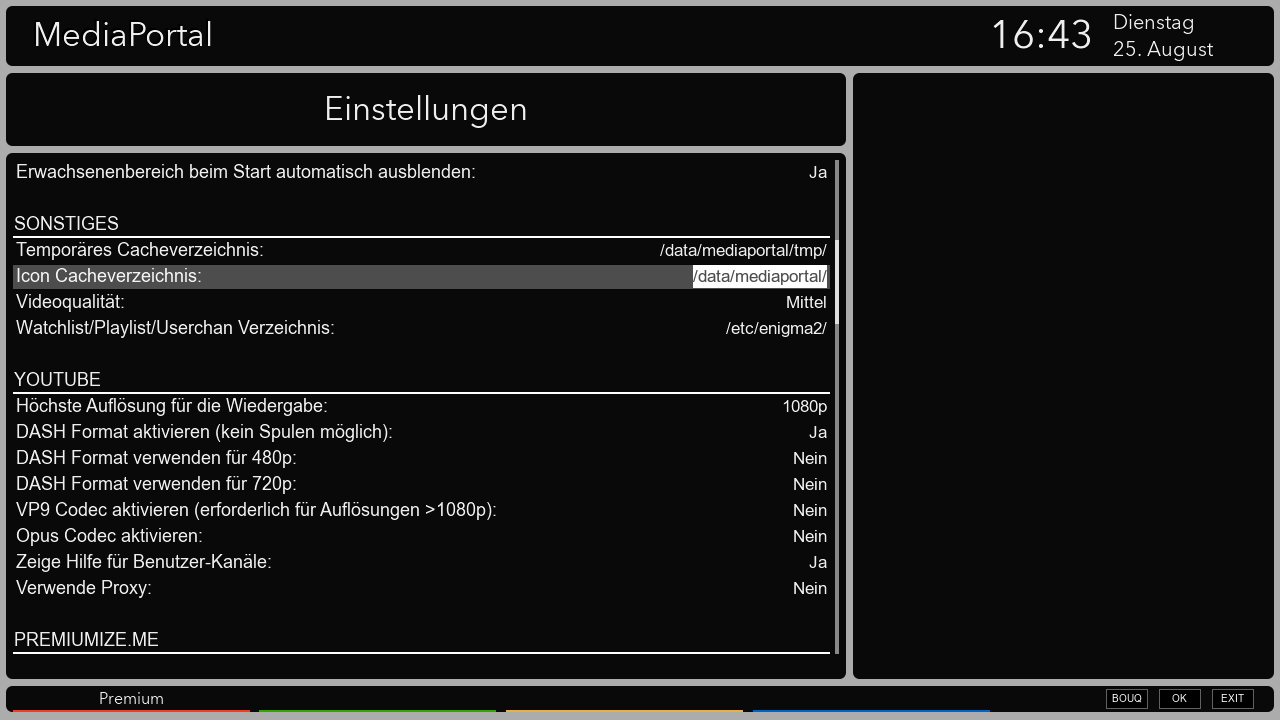This screenshot has height=720, width=1280.
Task: Select DASH Format verwenden für 720p row
Action: [421, 484]
